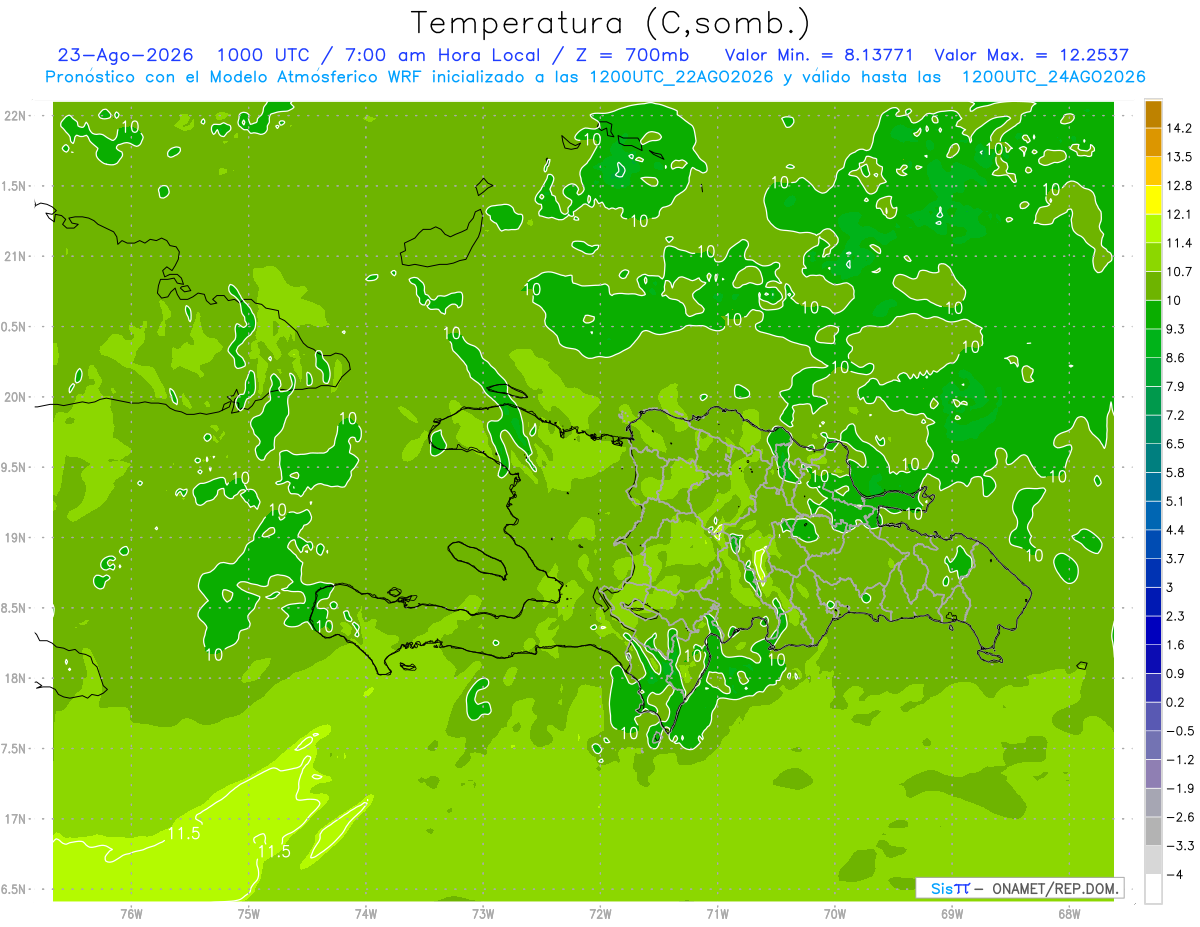This screenshot has height=927, width=1200.
Task: Pick the yellow colorbar band between 12.1 and 12.8
Action: point(1153,200)
